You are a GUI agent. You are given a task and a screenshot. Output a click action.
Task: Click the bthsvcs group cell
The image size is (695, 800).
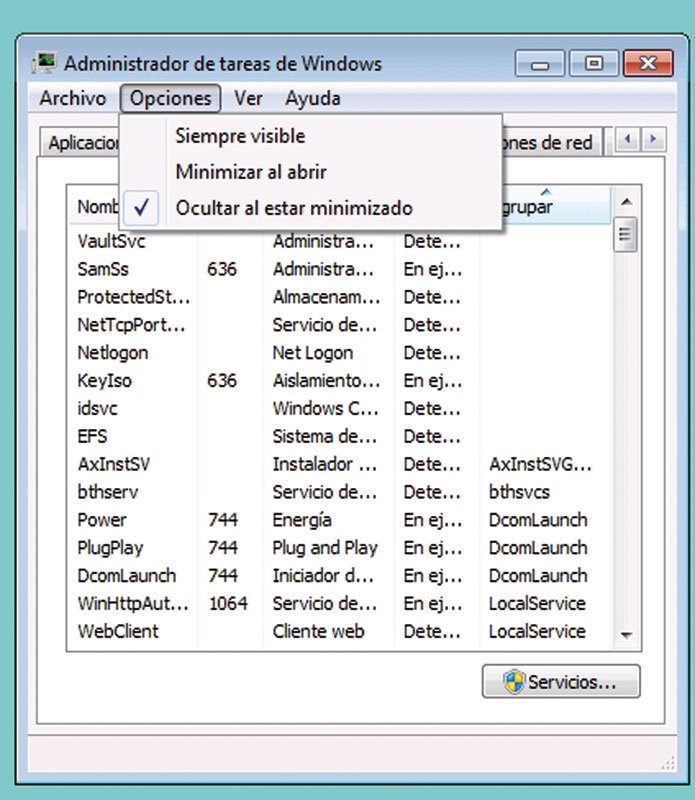(519, 492)
